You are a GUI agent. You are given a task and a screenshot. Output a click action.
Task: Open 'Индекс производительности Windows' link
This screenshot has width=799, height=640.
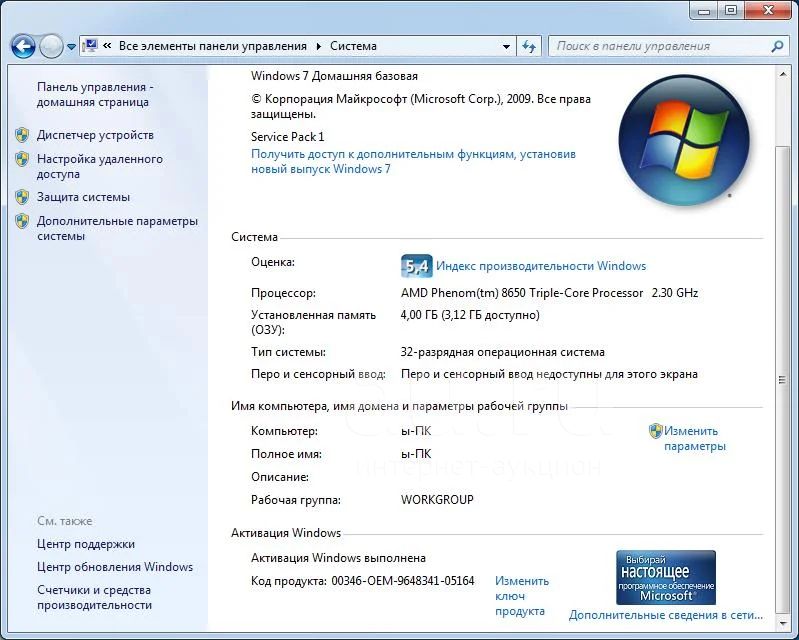coord(541,266)
